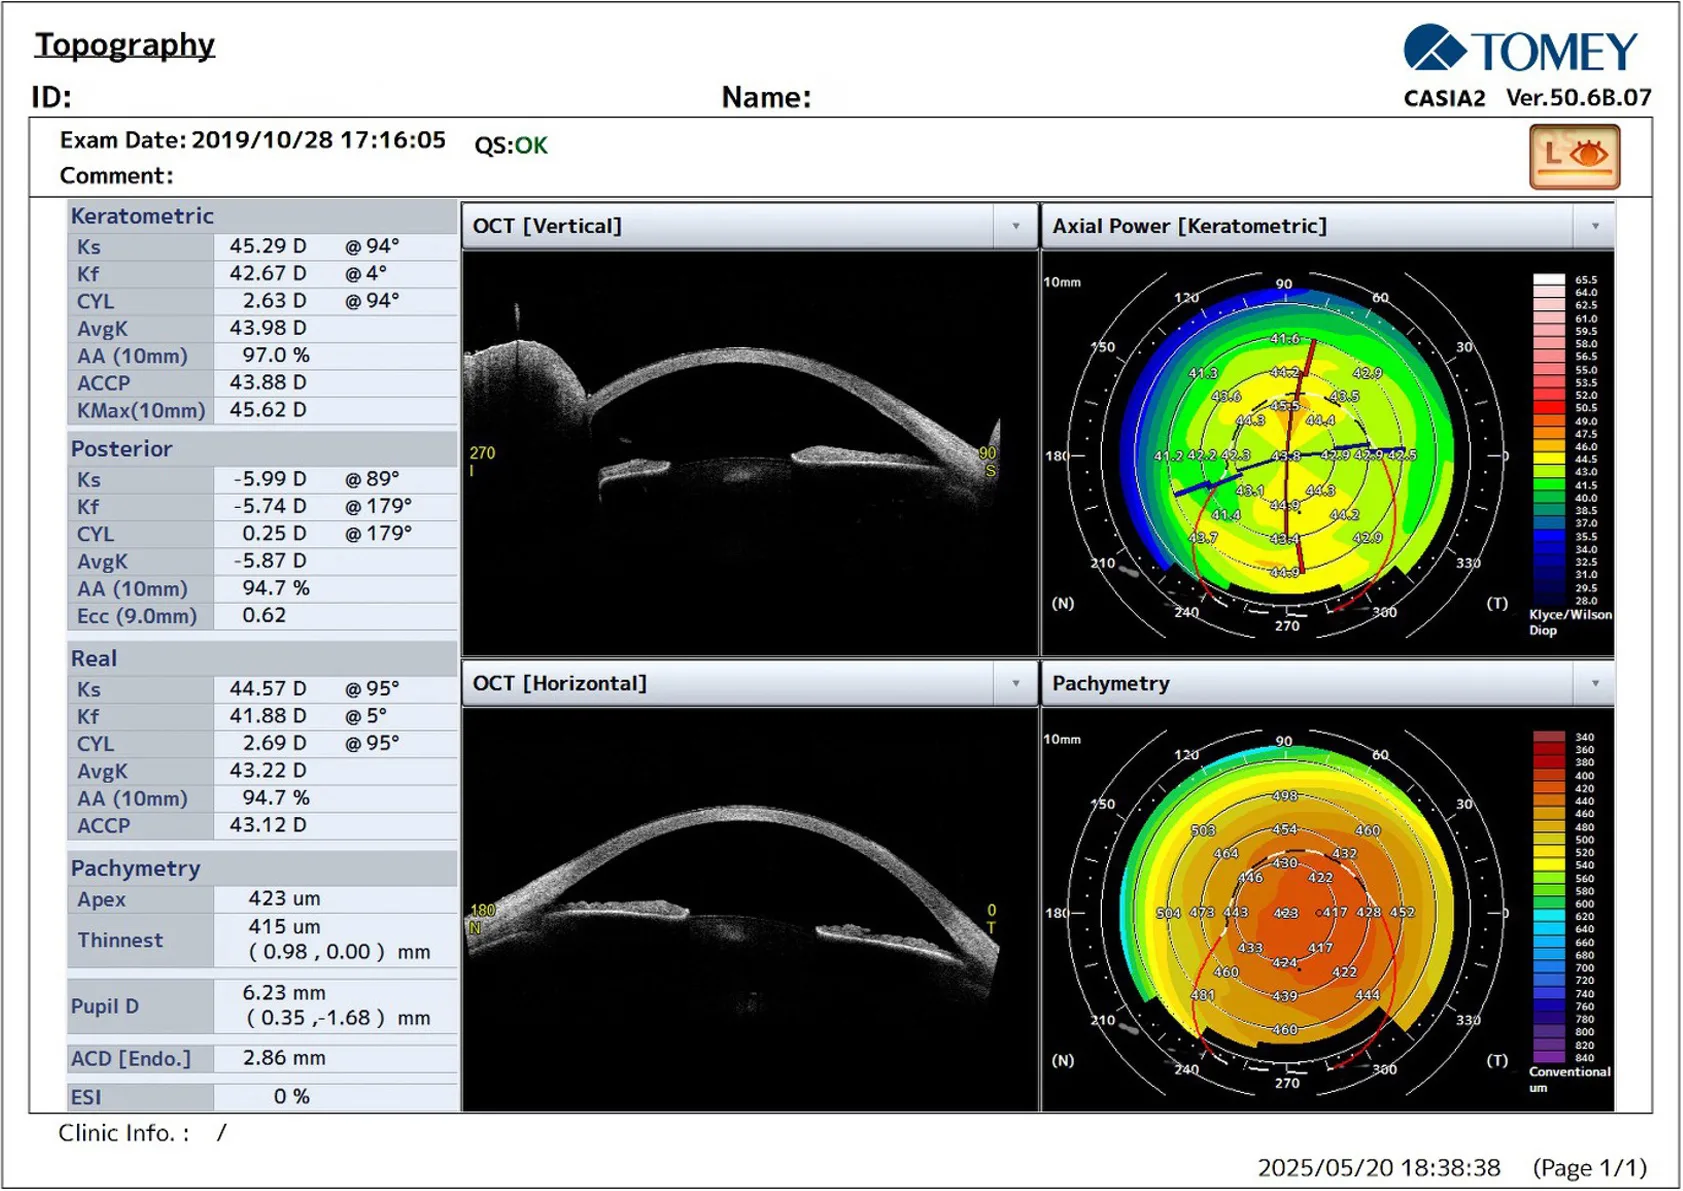Click the Thinnest value 415 um

(x=285, y=927)
